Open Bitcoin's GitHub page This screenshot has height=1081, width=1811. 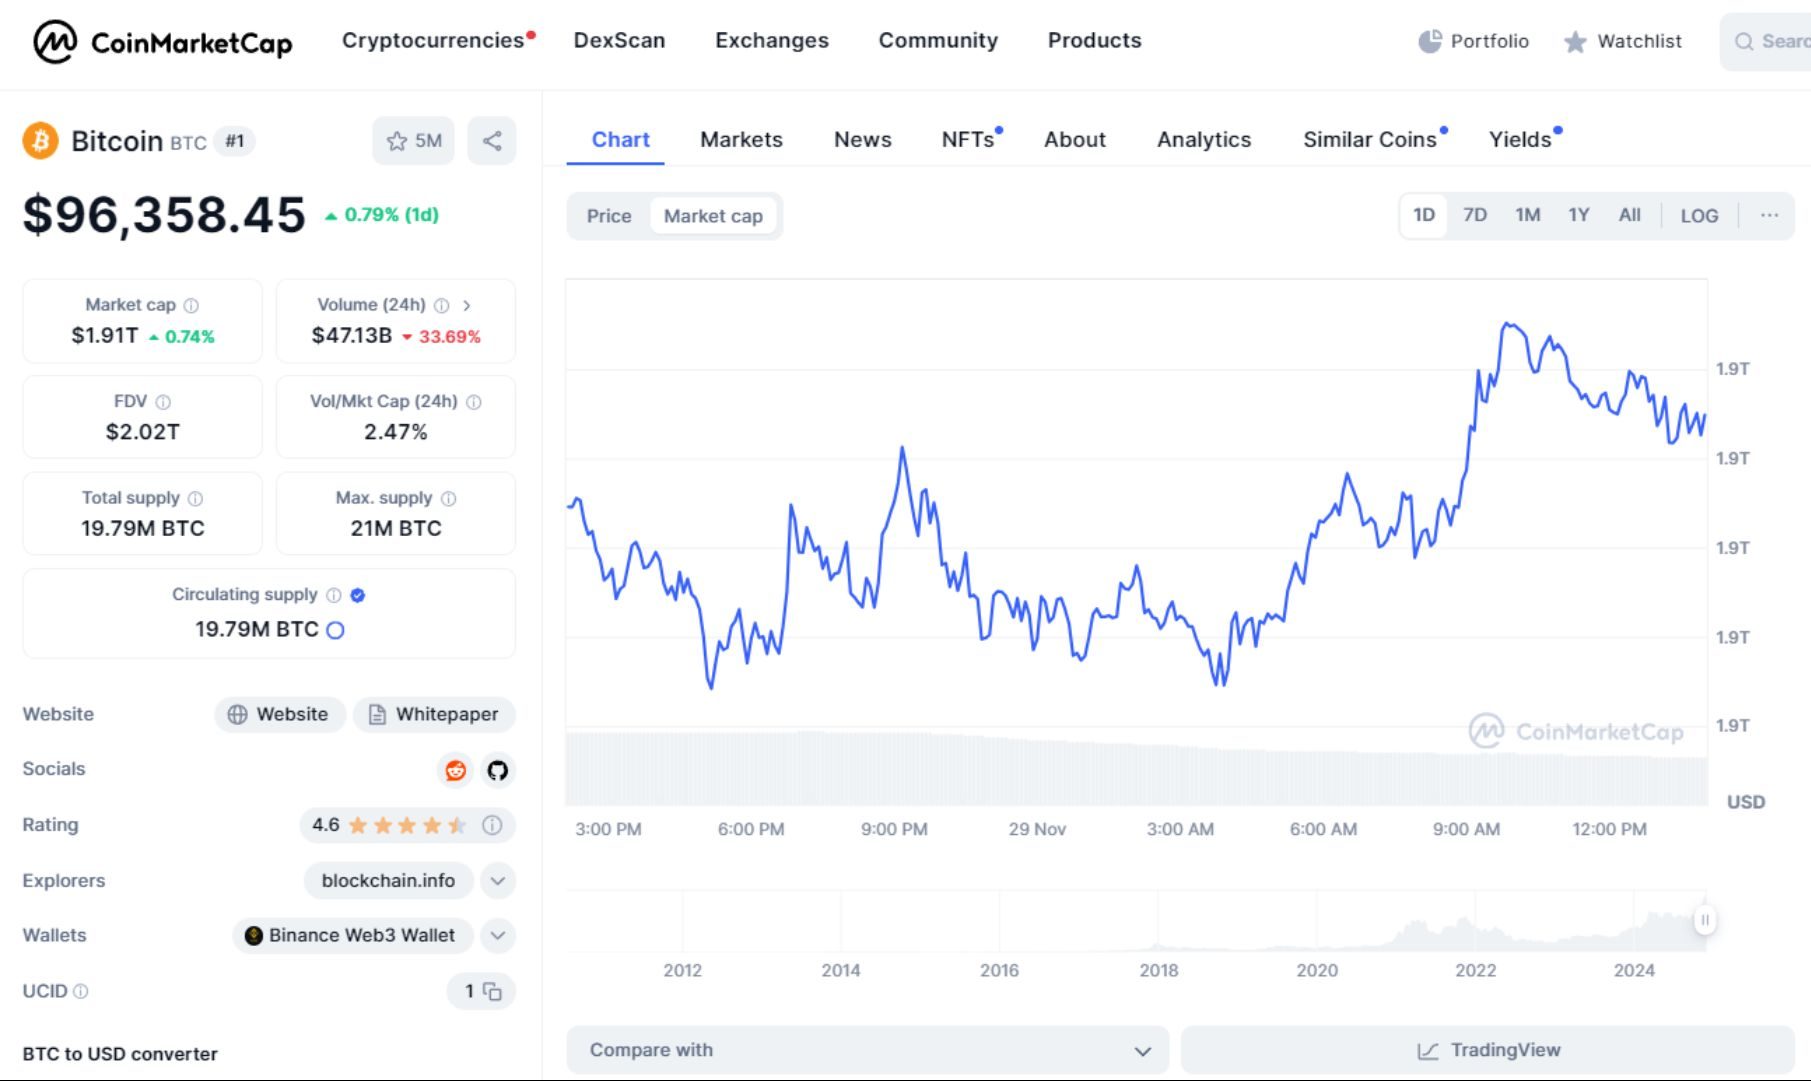(497, 771)
